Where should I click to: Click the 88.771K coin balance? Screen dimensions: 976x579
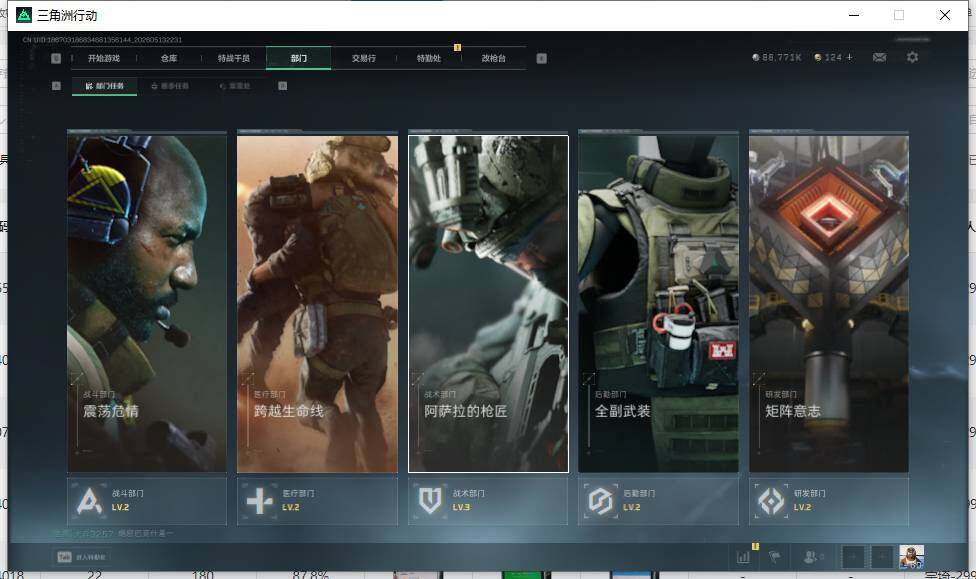coord(776,57)
